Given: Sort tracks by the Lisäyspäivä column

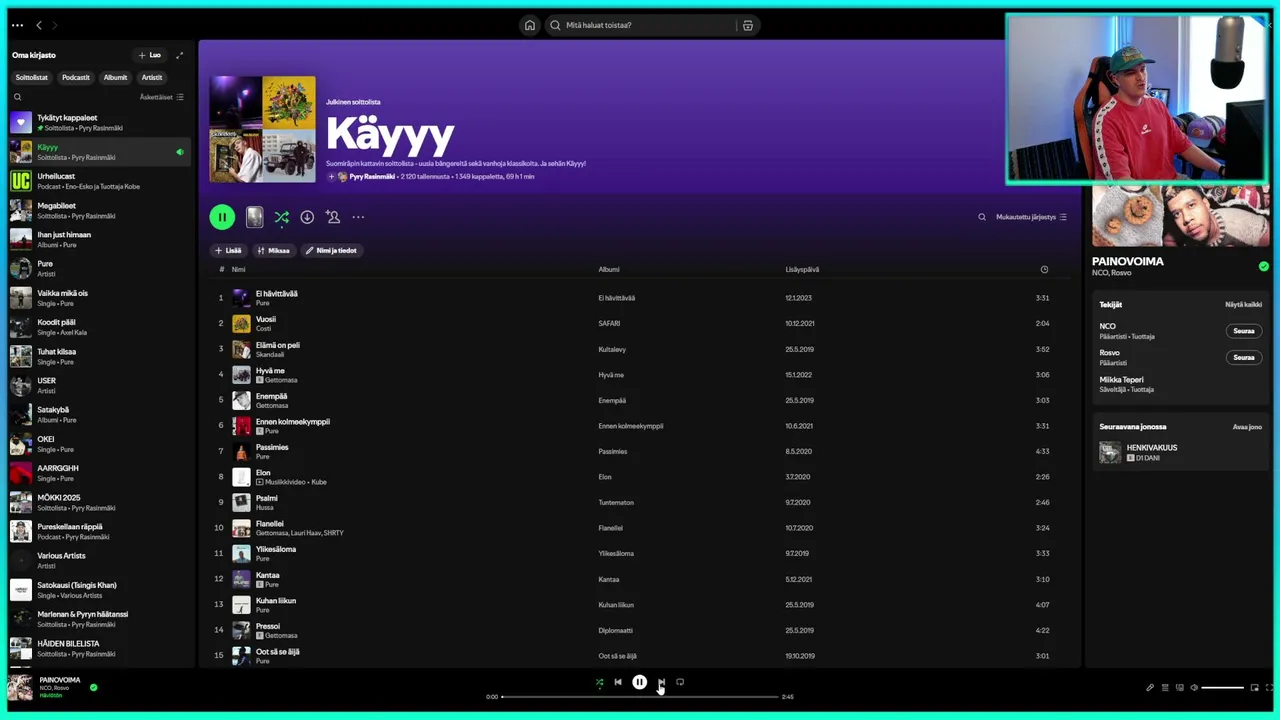Looking at the screenshot, I should 802,269.
